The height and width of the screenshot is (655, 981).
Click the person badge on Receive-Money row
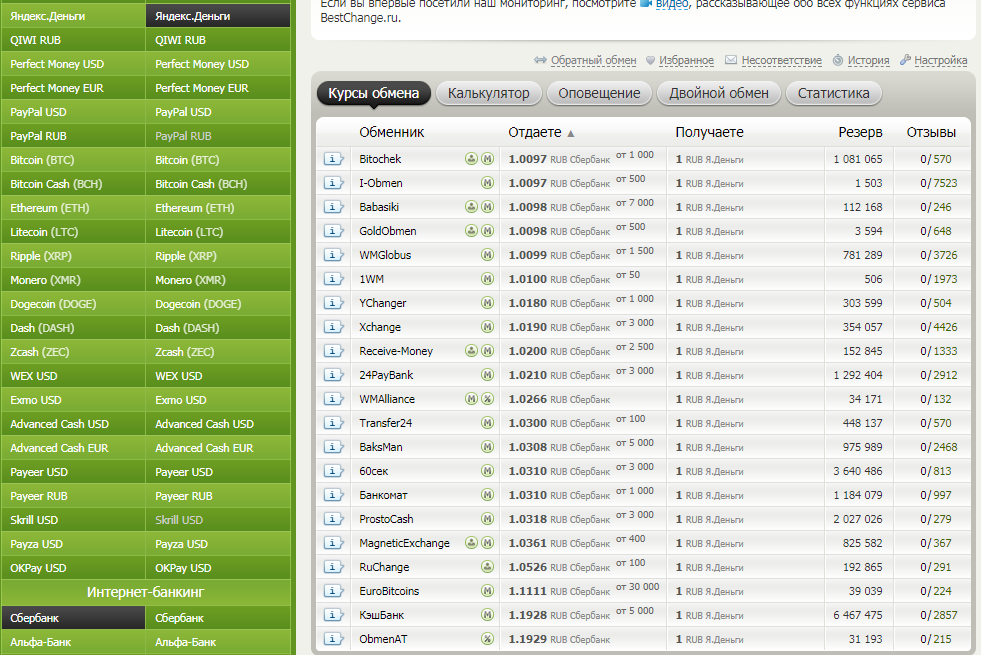471,351
